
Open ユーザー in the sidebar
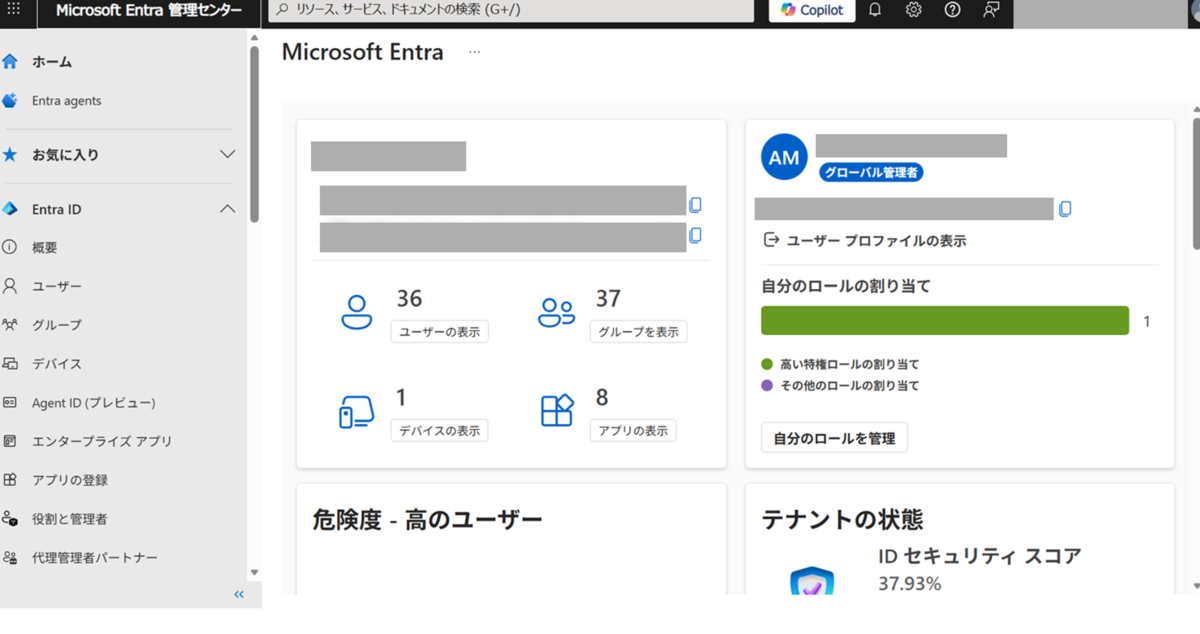click(x=57, y=286)
